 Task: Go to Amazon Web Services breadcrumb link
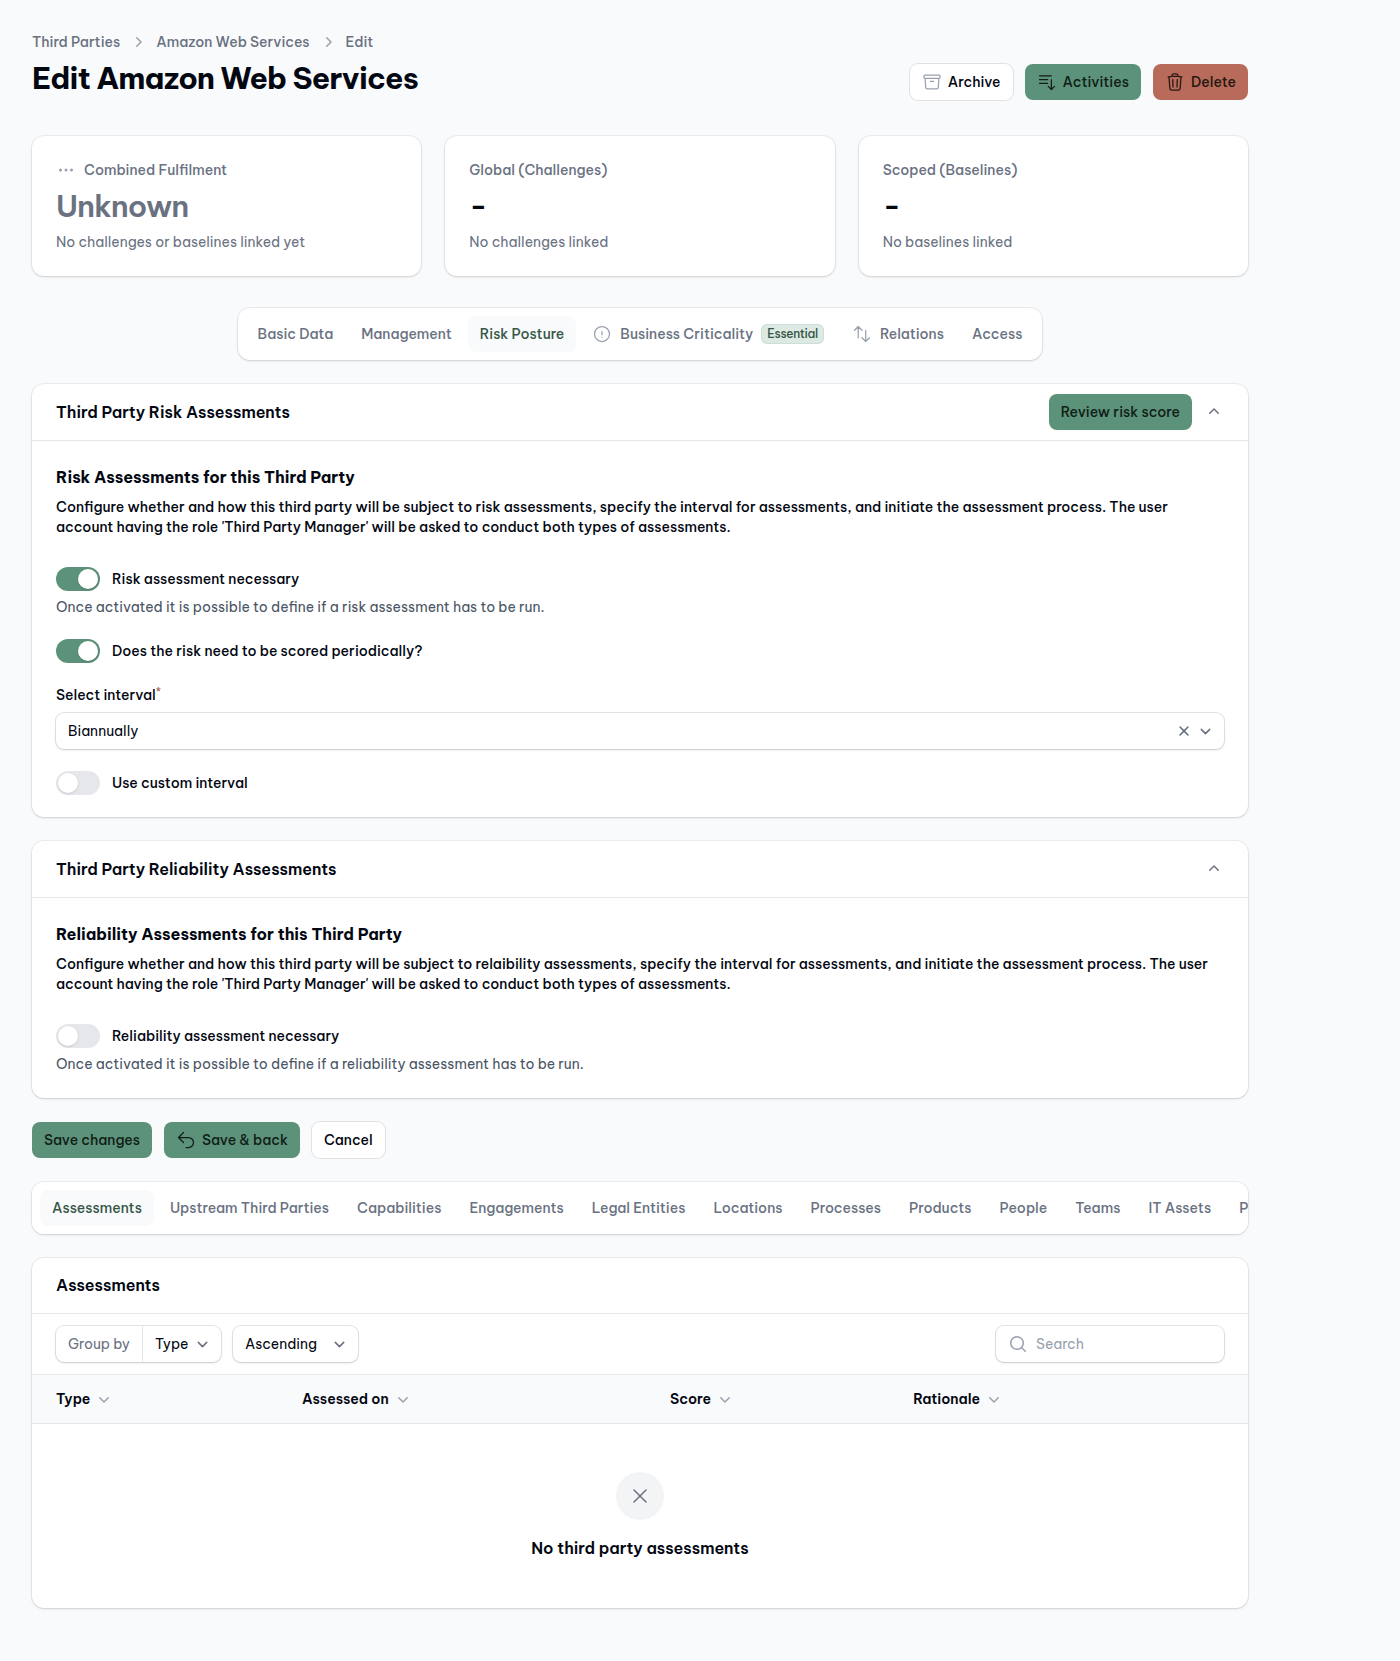coord(233,42)
